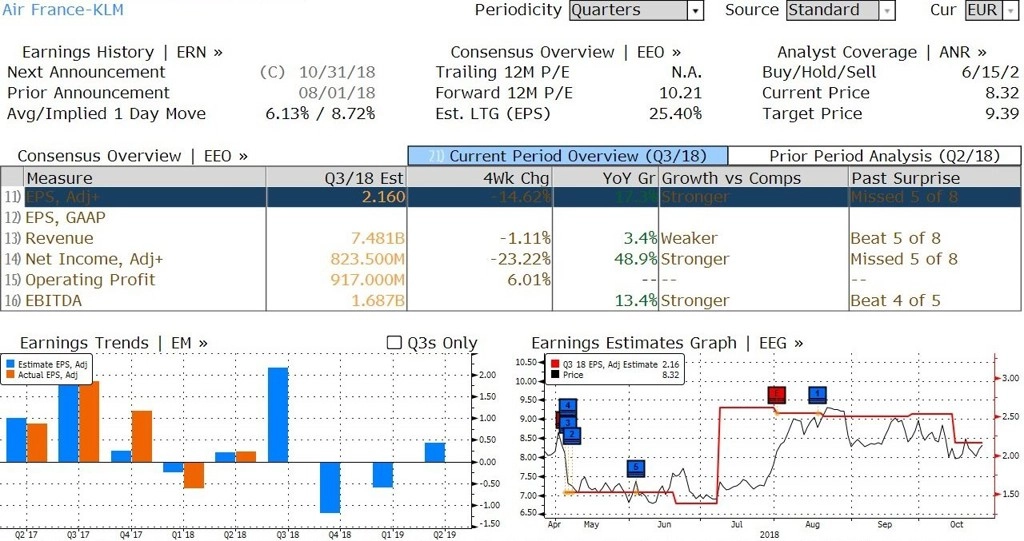This screenshot has width=1024, height=541.
Task: Click the Buy/Hold/Sell value 6/15/2
Action: (990, 73)
